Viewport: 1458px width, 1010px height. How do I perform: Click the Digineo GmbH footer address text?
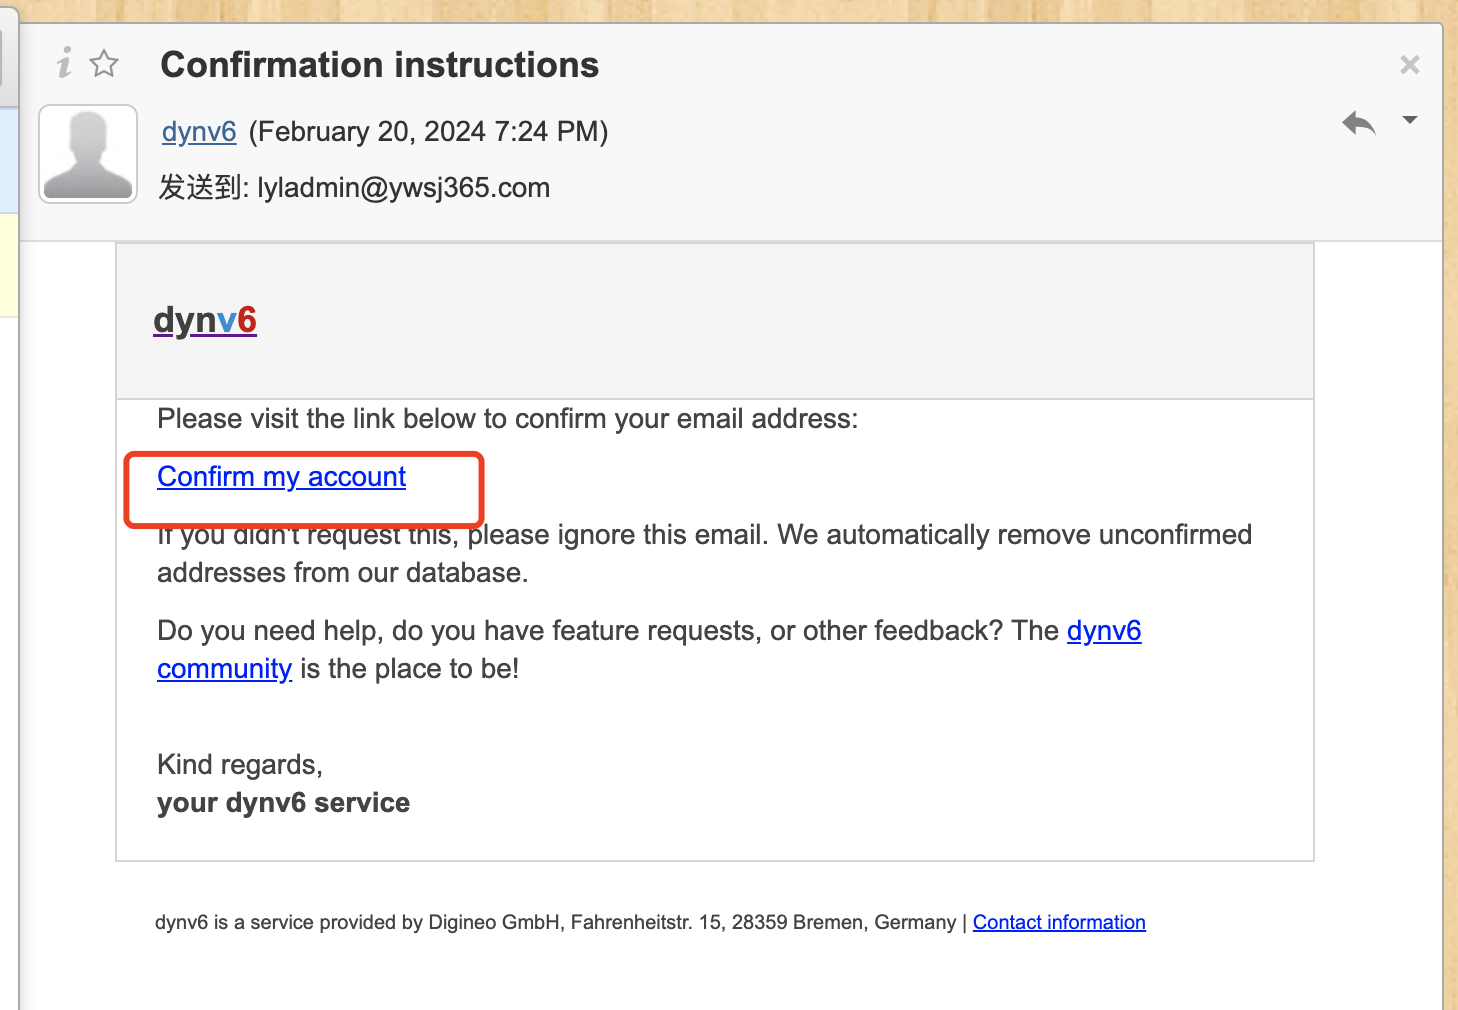coord(555,922)
